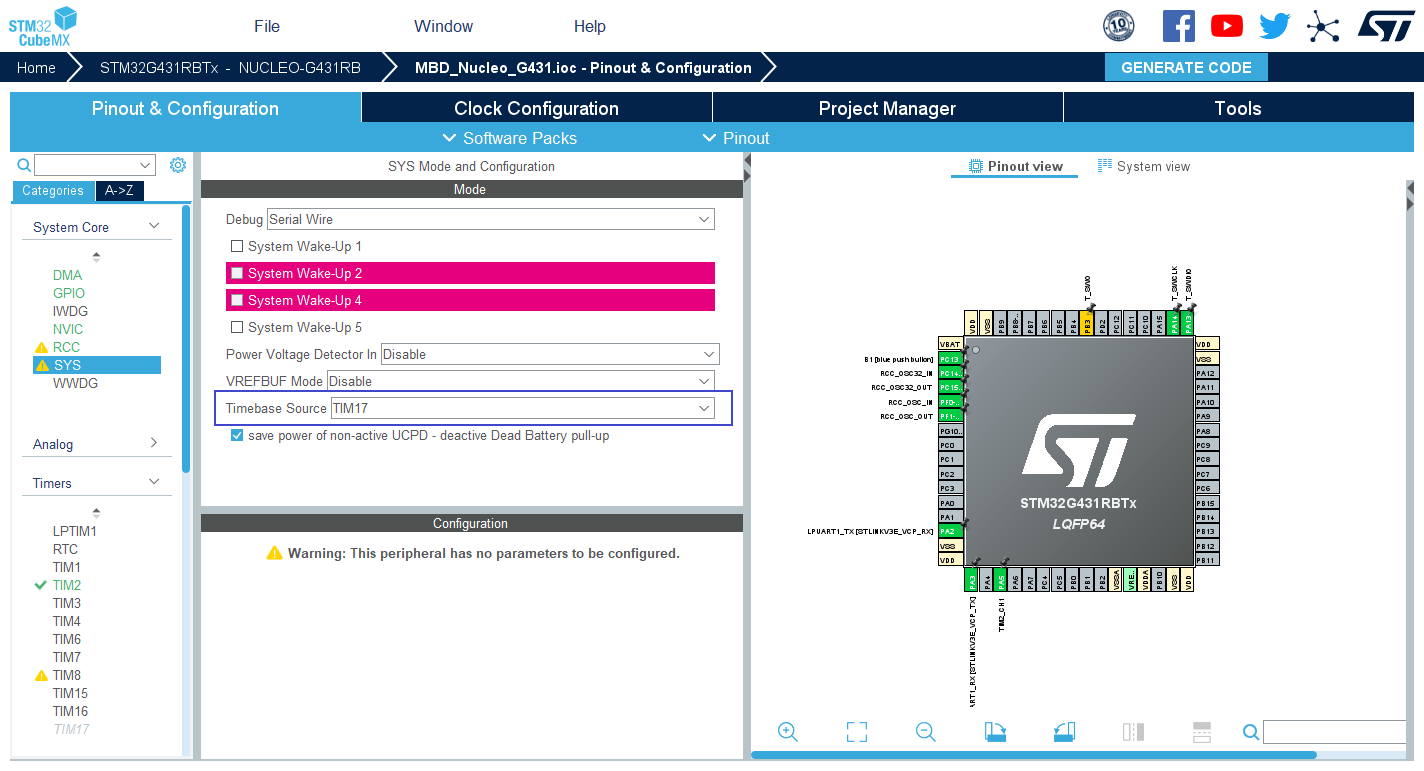The width and height of the screenshot is (1424, 771).
Task: Disable the System Wake-Up 2 checkbox
Action: [237, 273]
